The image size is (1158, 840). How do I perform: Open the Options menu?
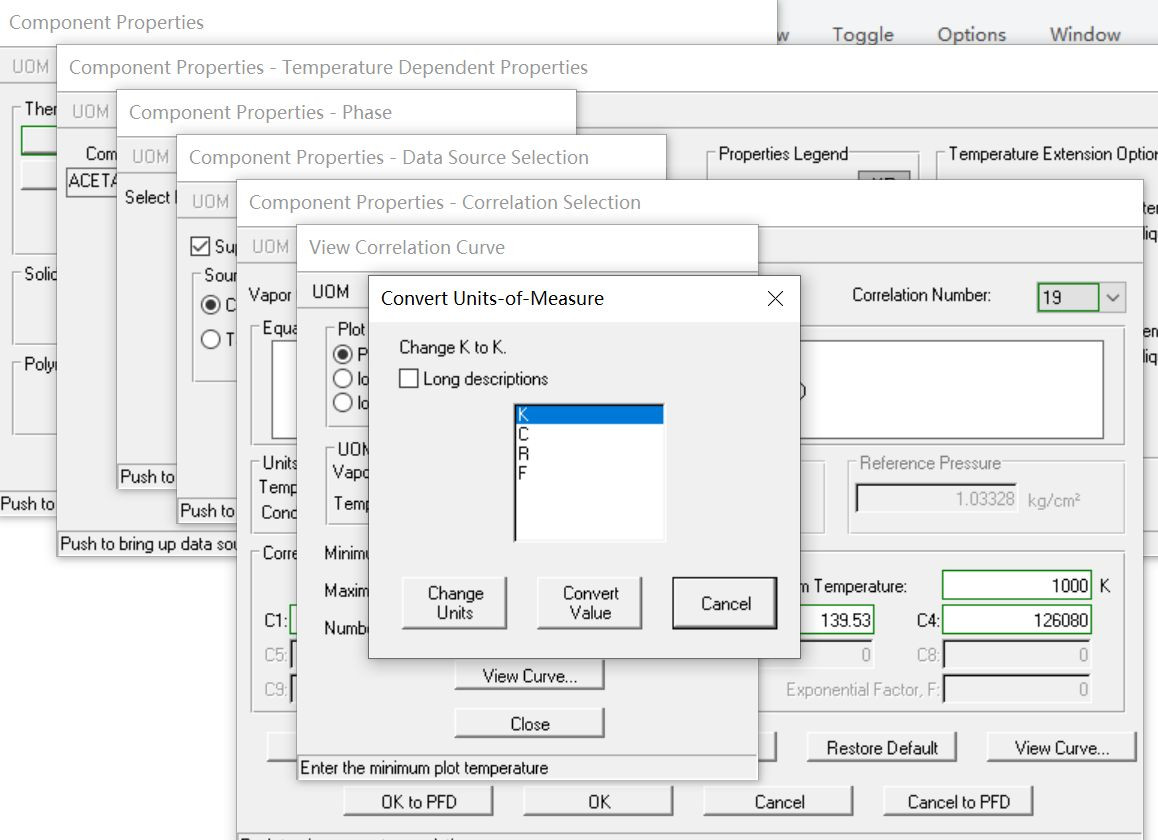[x=971, y=34]
